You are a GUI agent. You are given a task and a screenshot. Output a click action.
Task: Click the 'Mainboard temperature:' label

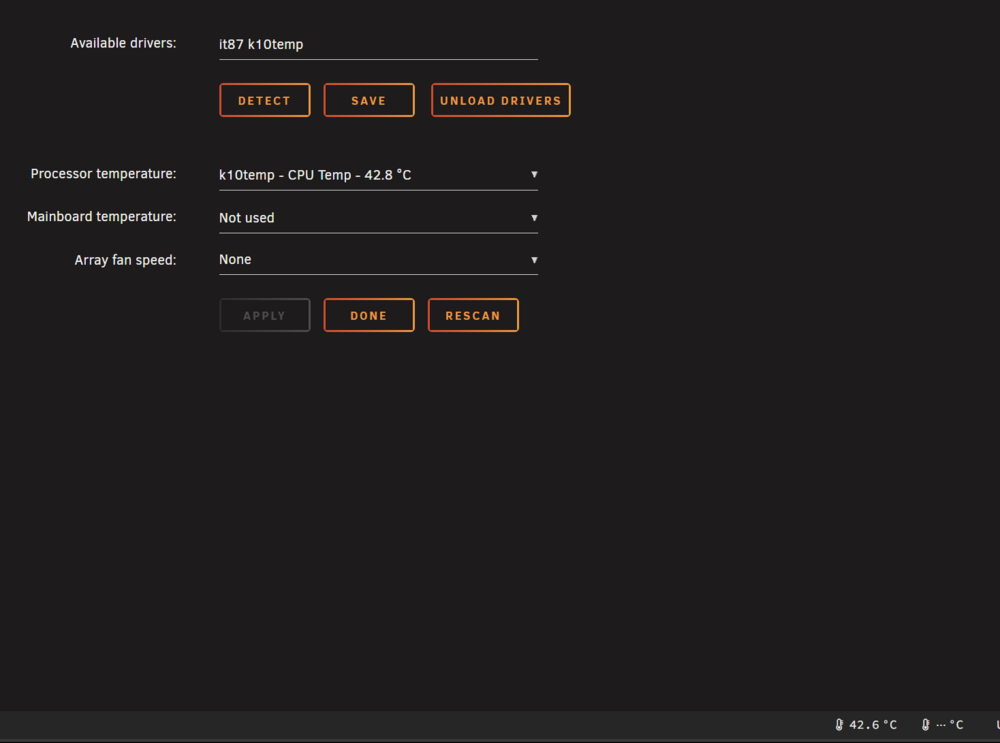[101, 217]
